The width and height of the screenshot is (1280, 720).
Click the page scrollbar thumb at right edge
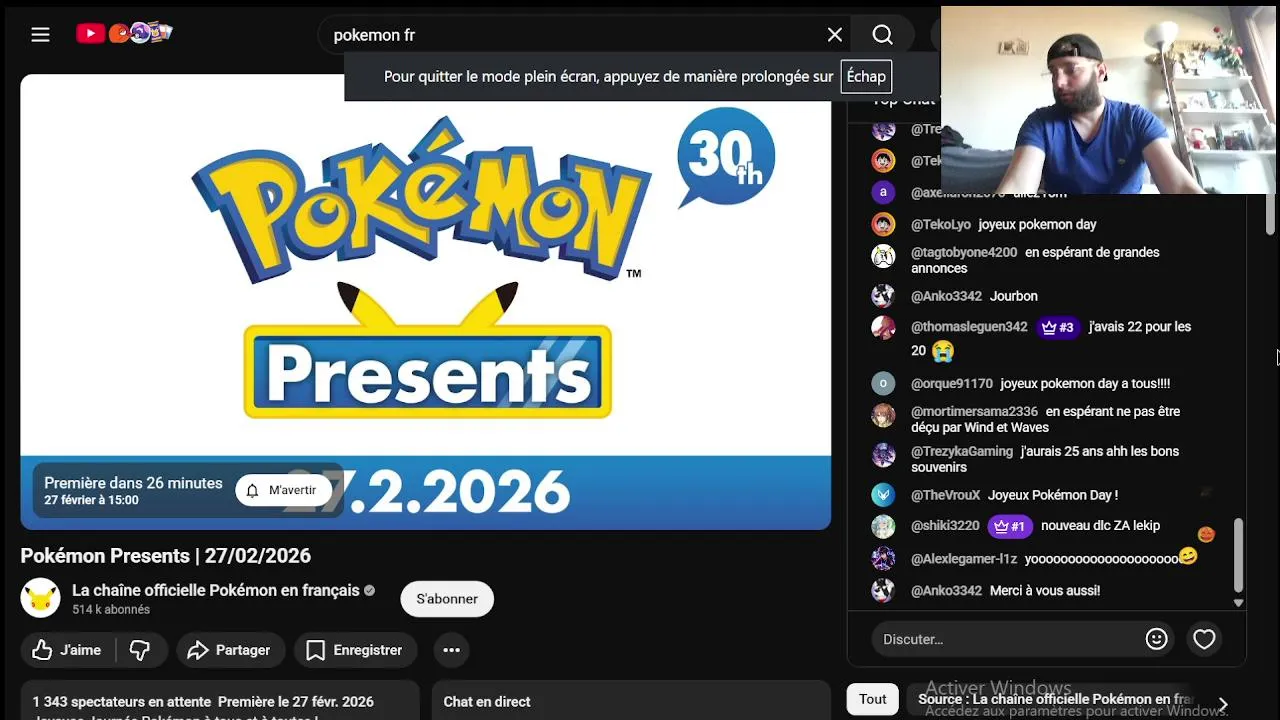pos(1271,215)
